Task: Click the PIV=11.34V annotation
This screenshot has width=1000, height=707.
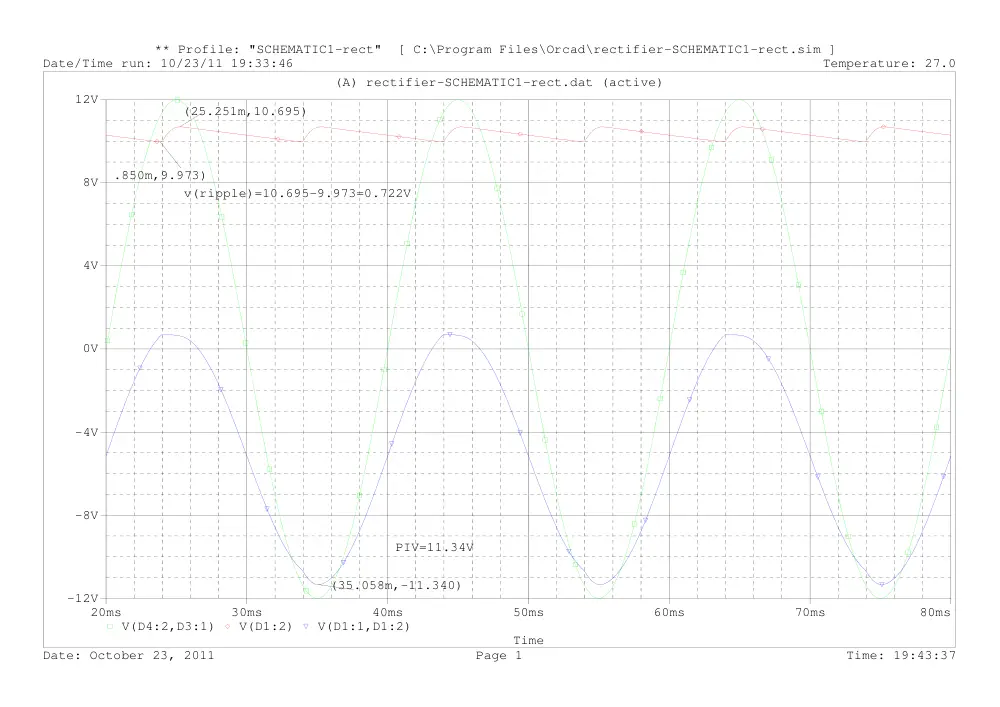Action: point(434,547)
